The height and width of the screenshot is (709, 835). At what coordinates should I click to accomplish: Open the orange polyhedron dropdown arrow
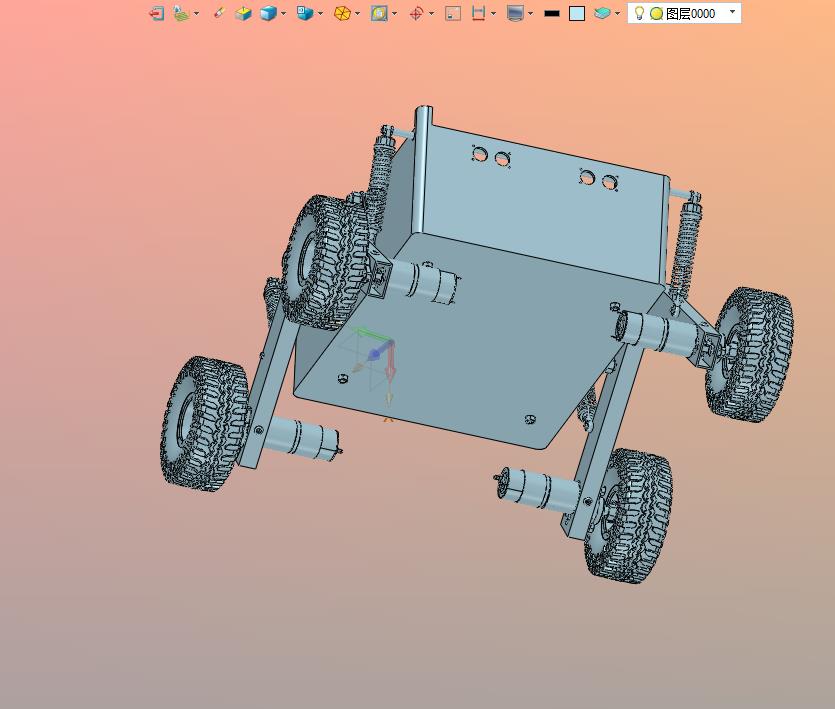pyautogui.click(x=357, y=13)
